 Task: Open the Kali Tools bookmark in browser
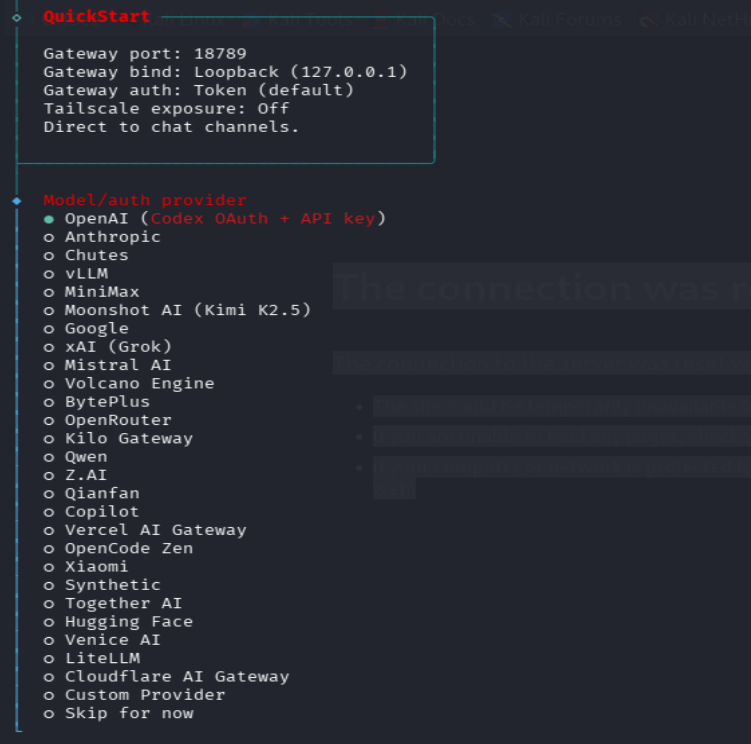pyautogui.click(x=298, y=20)
